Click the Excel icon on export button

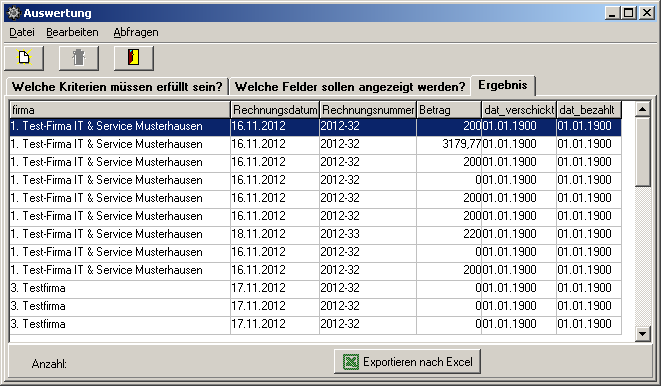(351, 362)
